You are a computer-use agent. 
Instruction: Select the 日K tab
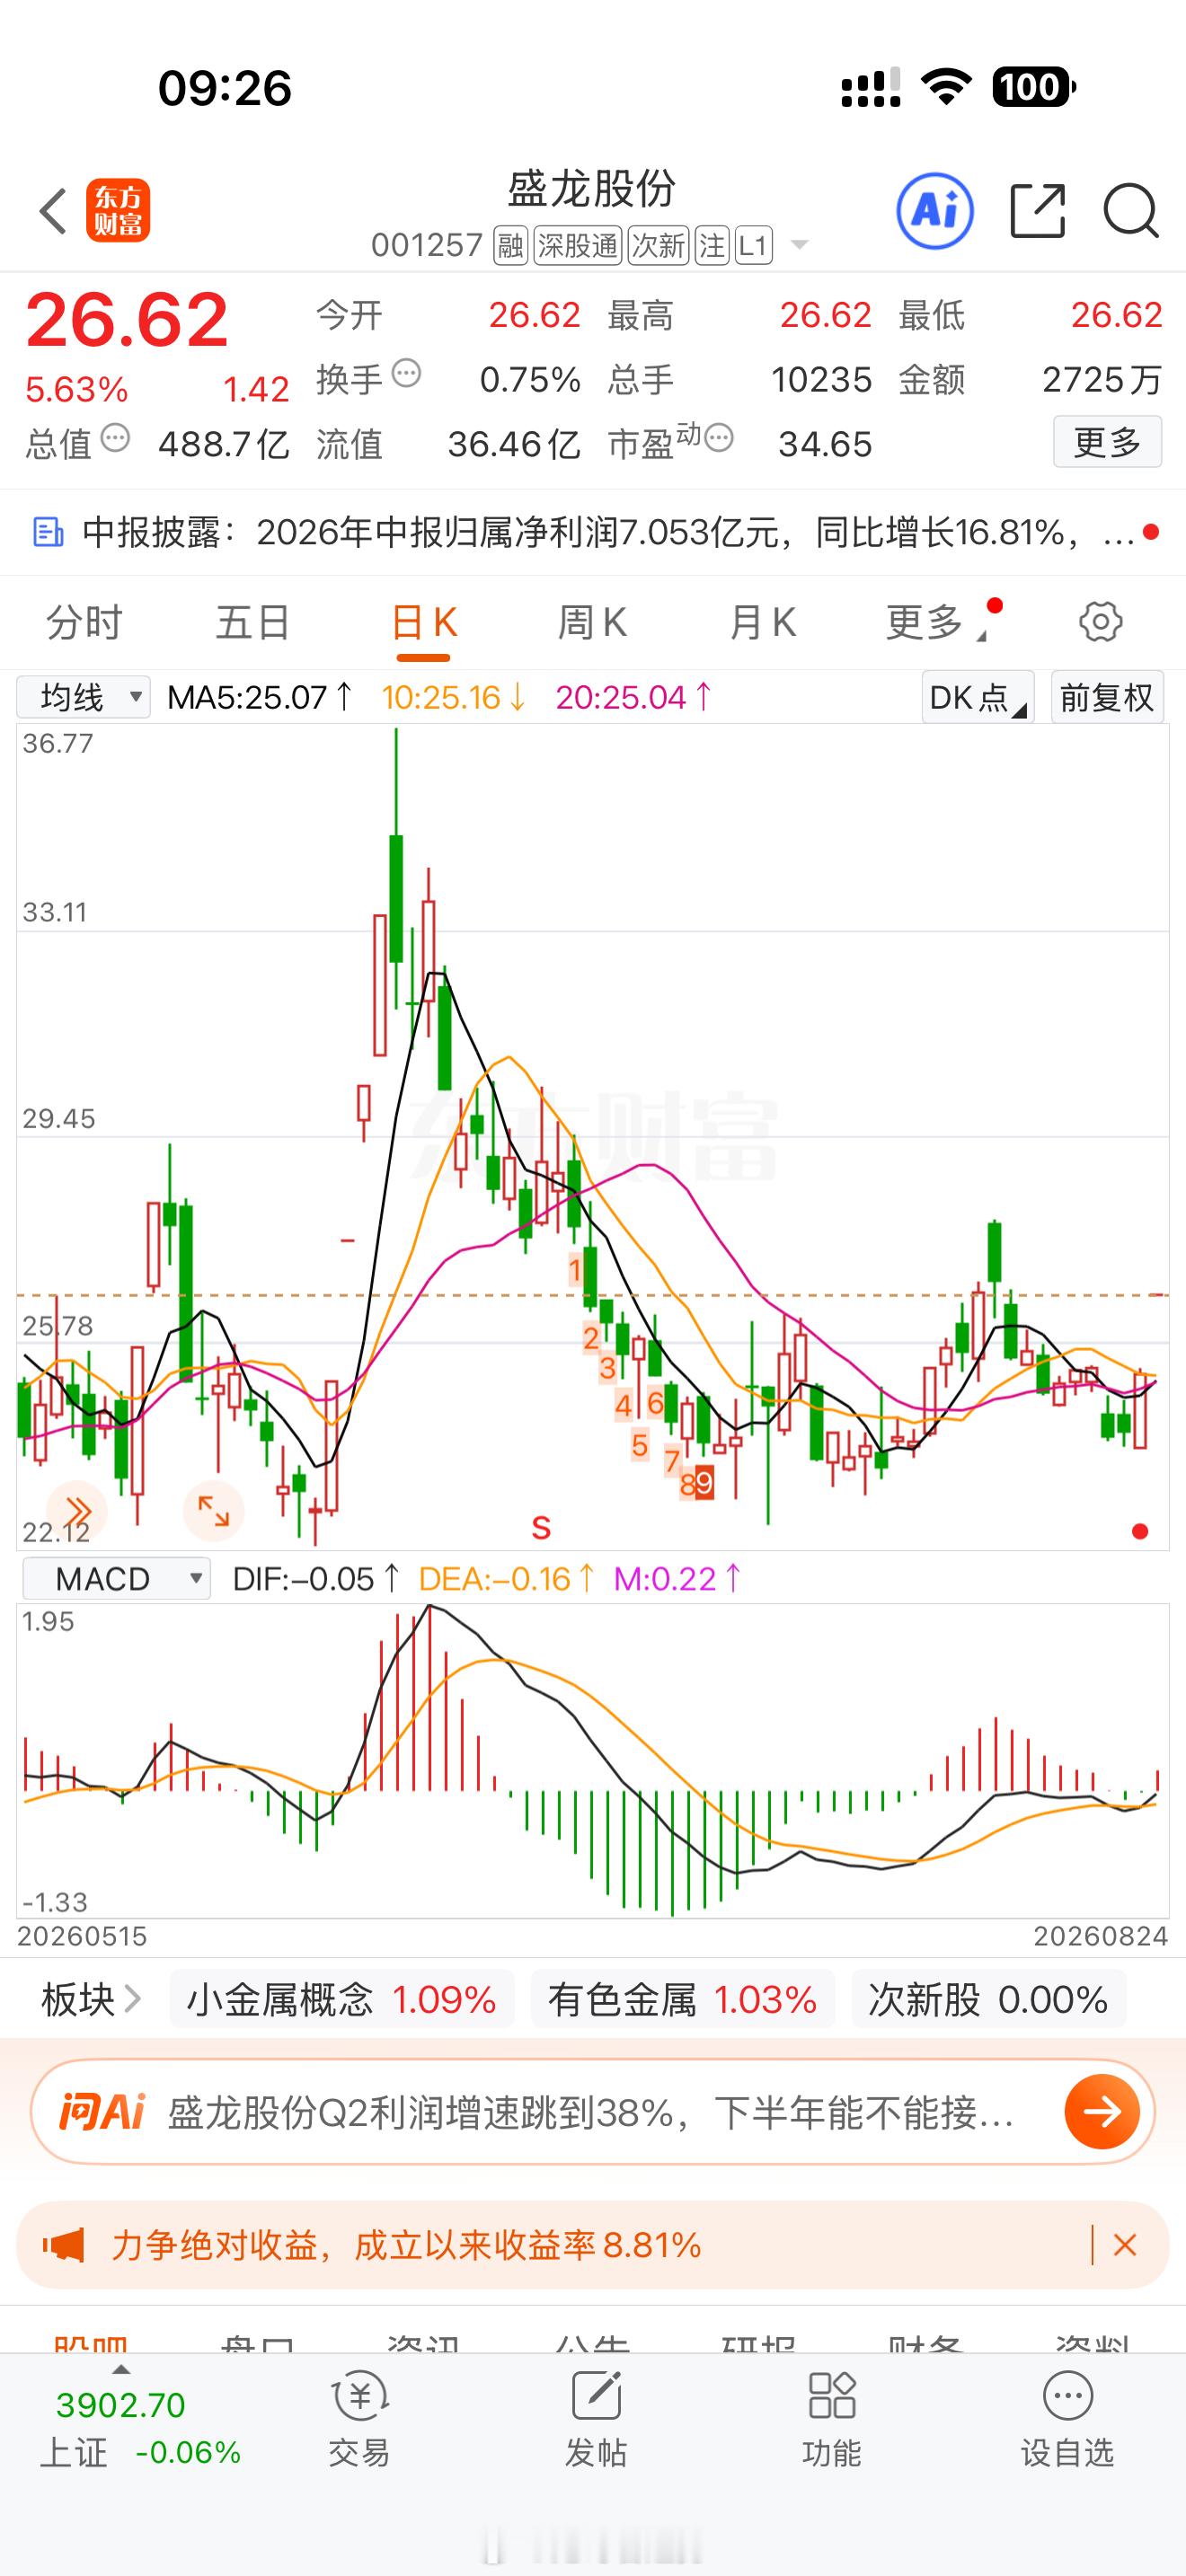pos(423,622)
